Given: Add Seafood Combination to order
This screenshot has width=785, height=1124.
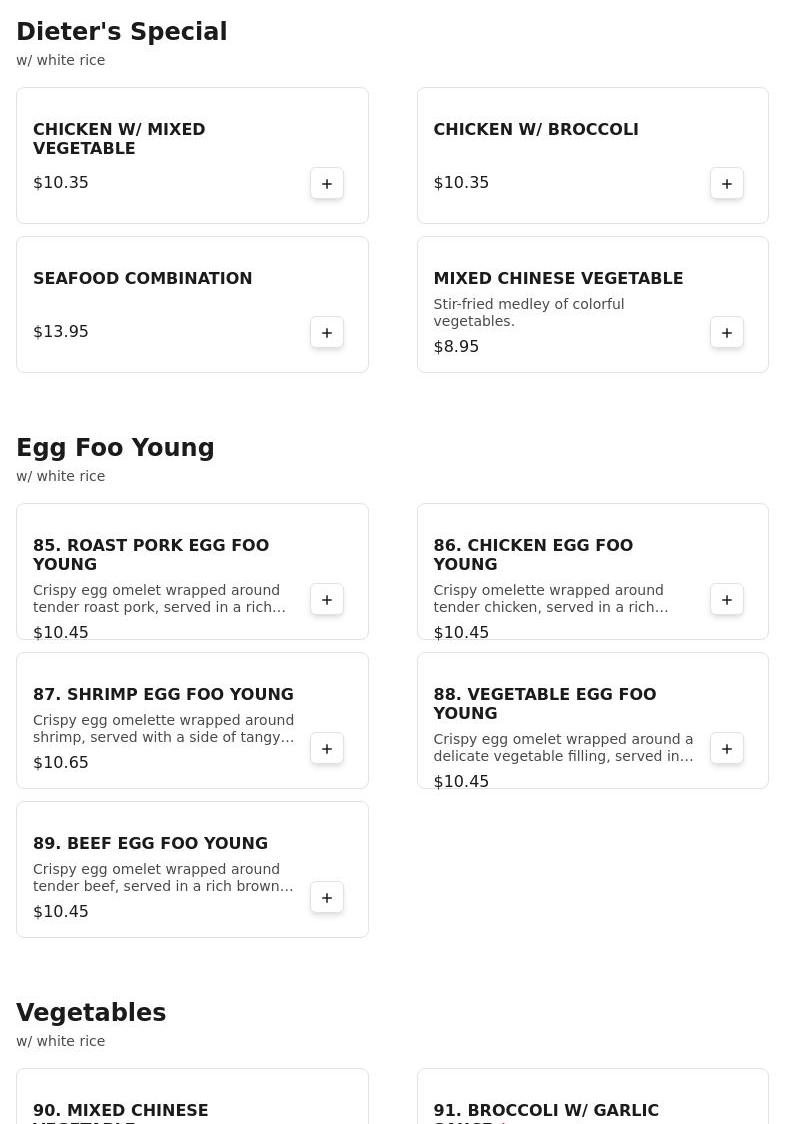Looking at the screenshot, I should coord(327,333).
